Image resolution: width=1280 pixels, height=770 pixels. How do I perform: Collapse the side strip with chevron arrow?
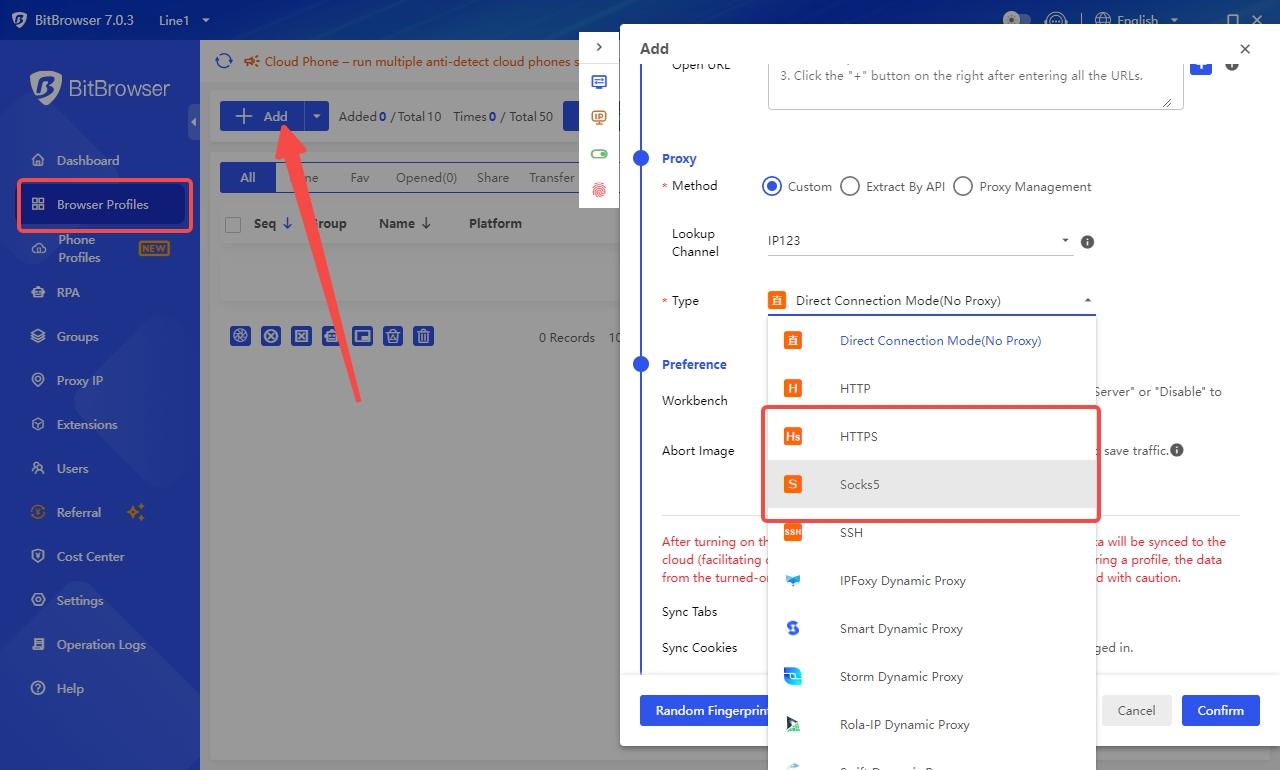click(x=599, y=47)
